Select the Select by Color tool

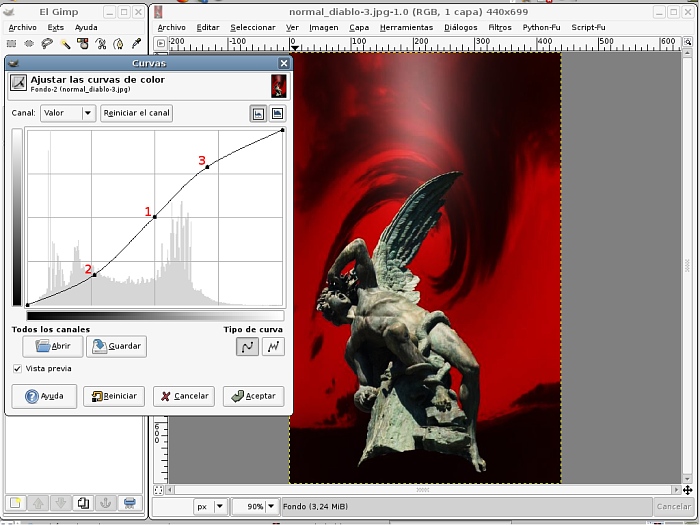pos(83,43)
